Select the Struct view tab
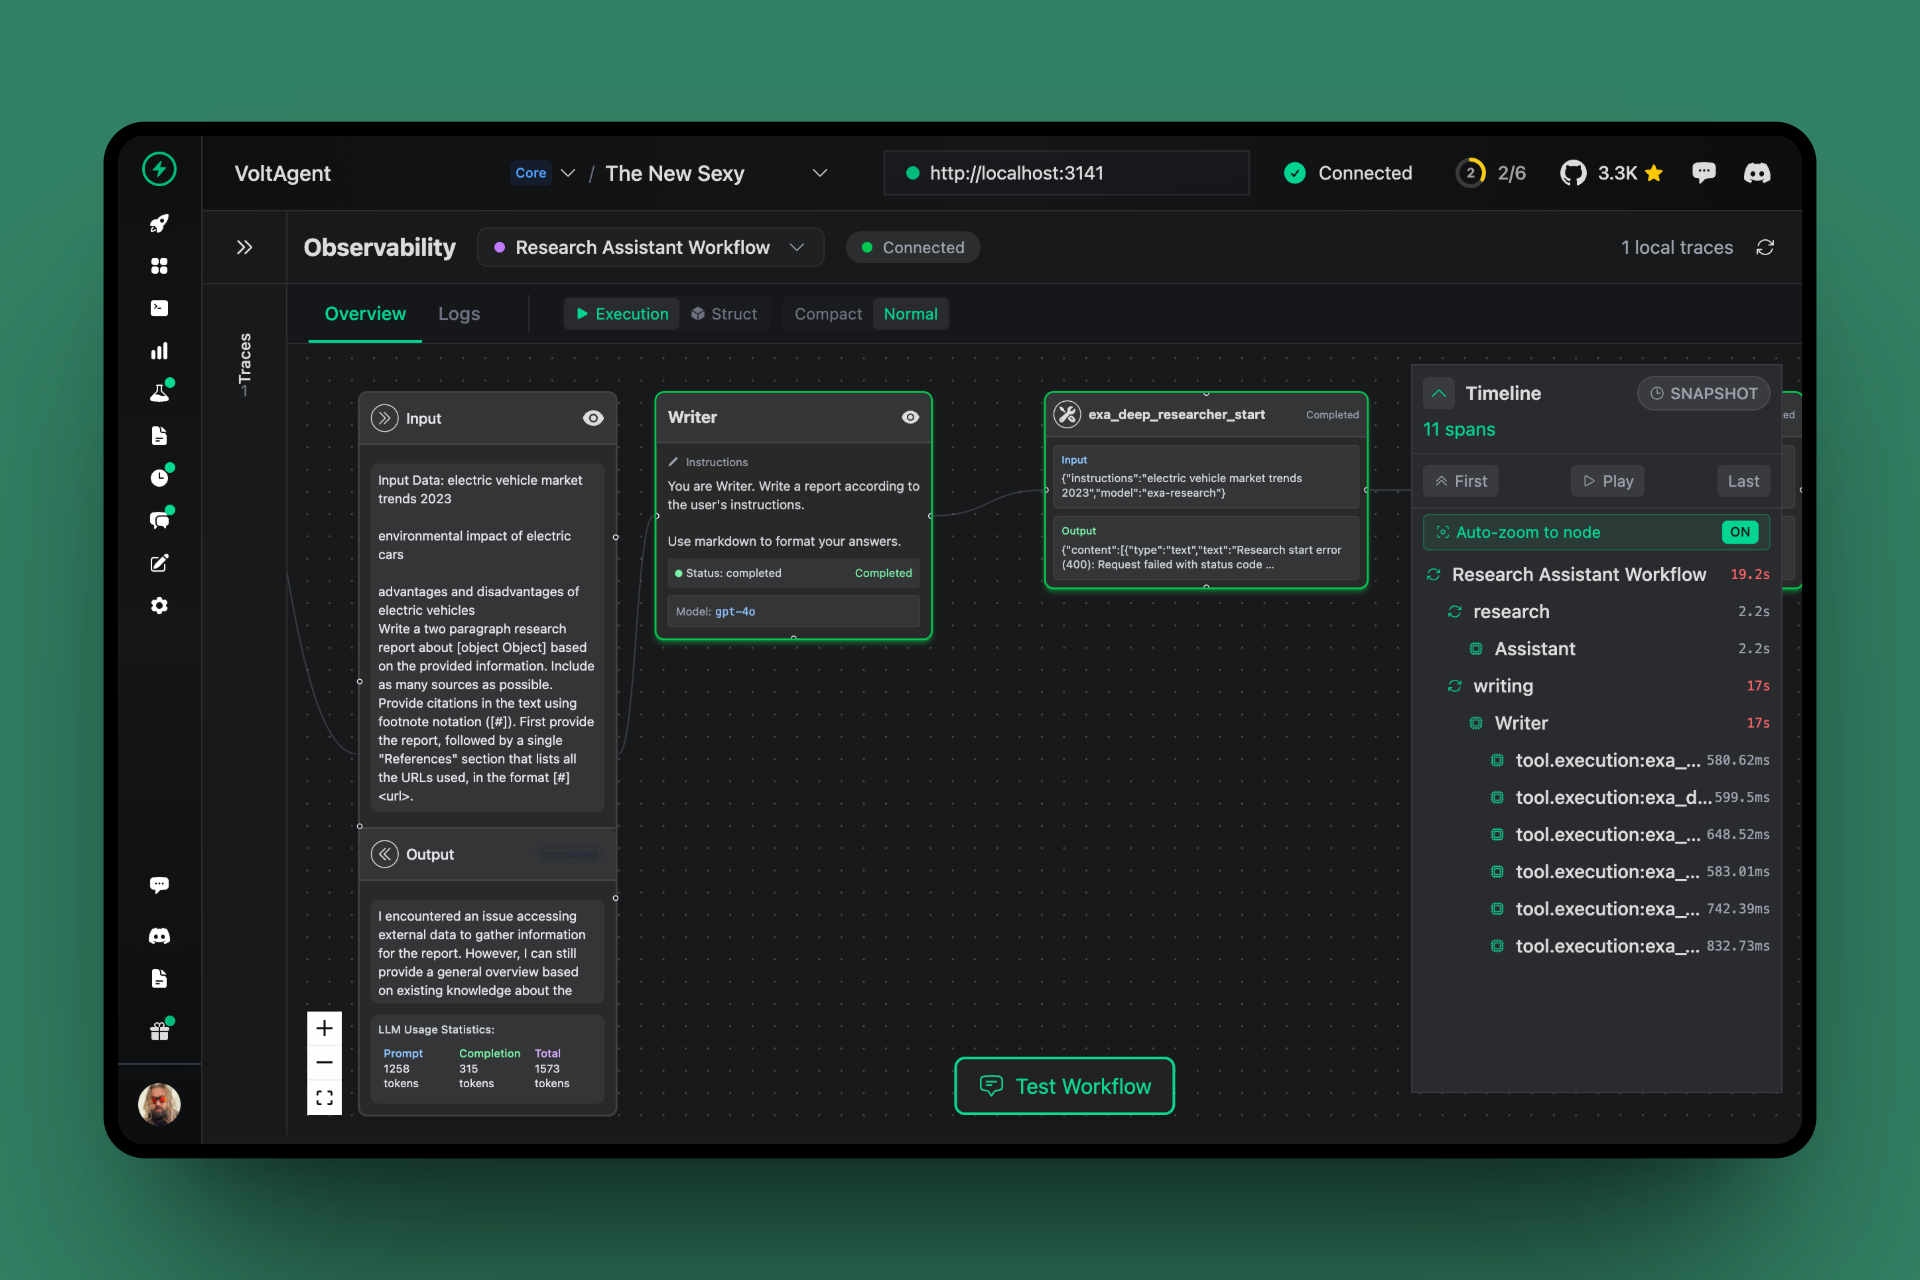The image size is (1920, 1280). click(x=724, y=314)
